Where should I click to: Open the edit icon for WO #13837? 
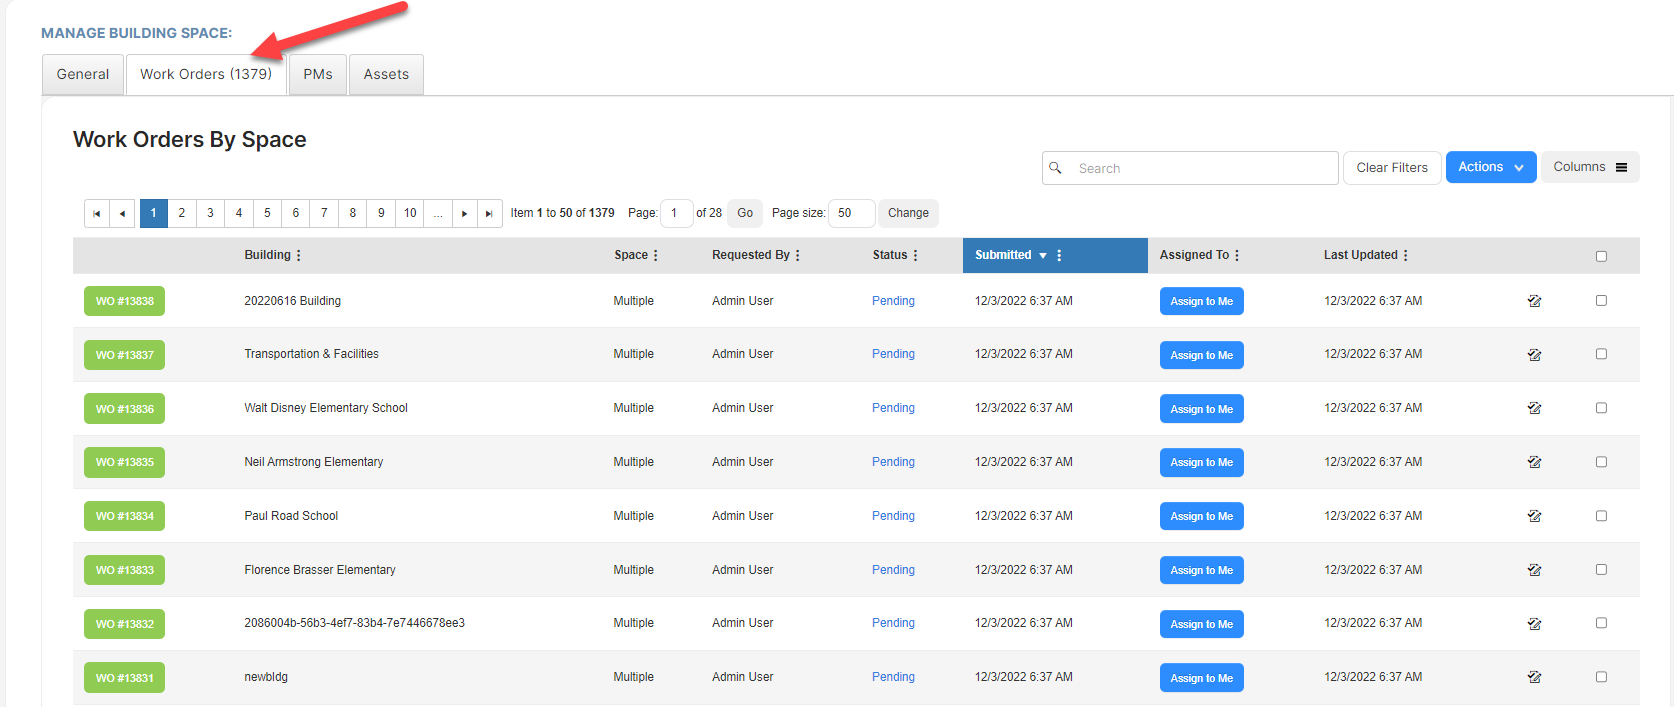coord(1534,355)
